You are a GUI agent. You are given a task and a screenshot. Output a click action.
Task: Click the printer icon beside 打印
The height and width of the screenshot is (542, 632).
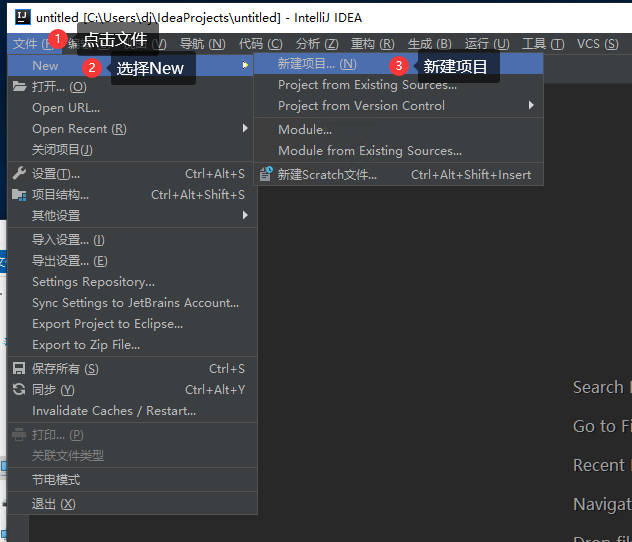pyautogui.click(x=19, y=434)
